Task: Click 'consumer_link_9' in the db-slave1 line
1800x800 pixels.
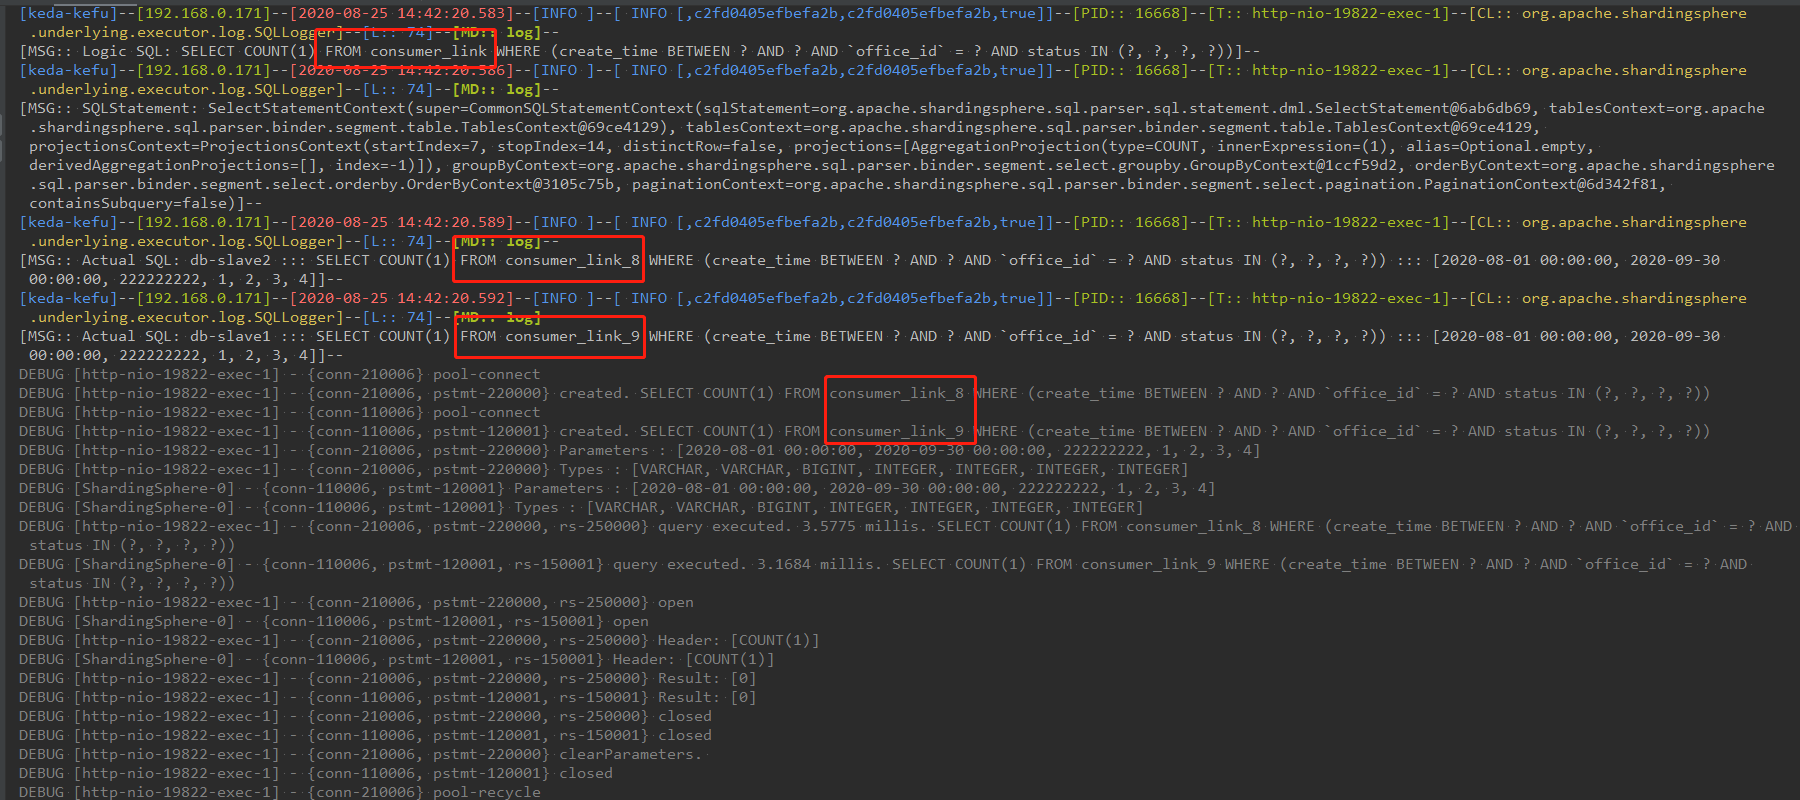Action: pos(572,336)
